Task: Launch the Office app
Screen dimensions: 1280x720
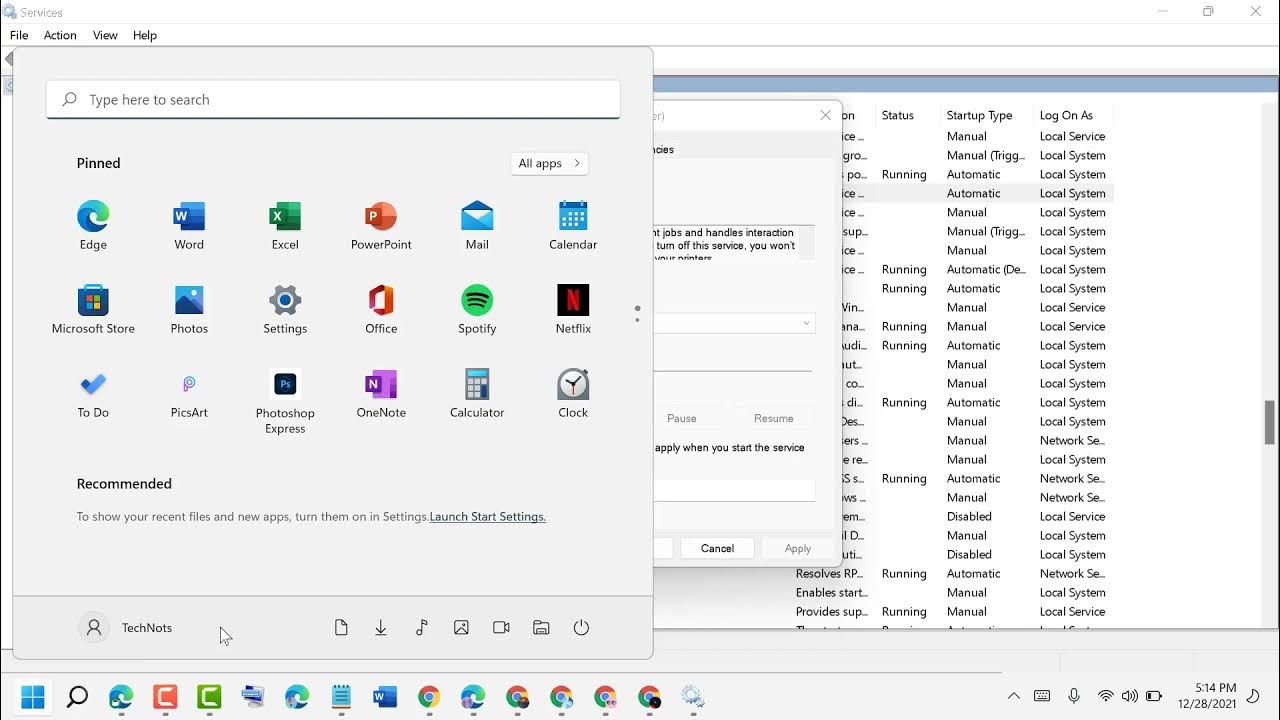Action: click(381, 309)
